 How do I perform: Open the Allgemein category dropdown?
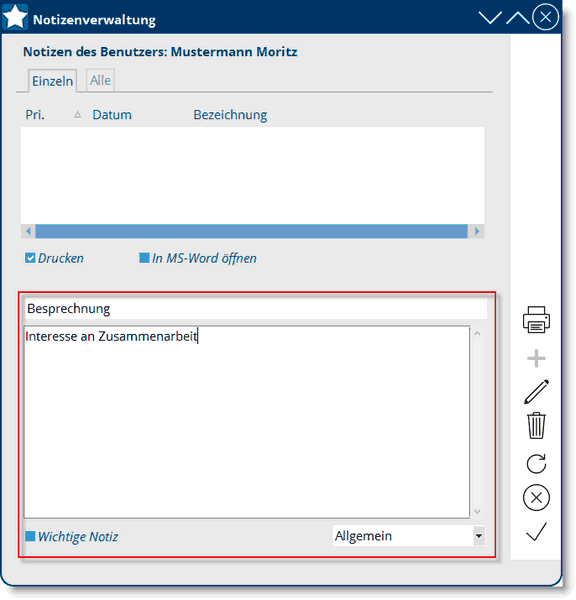coord(478,536)
